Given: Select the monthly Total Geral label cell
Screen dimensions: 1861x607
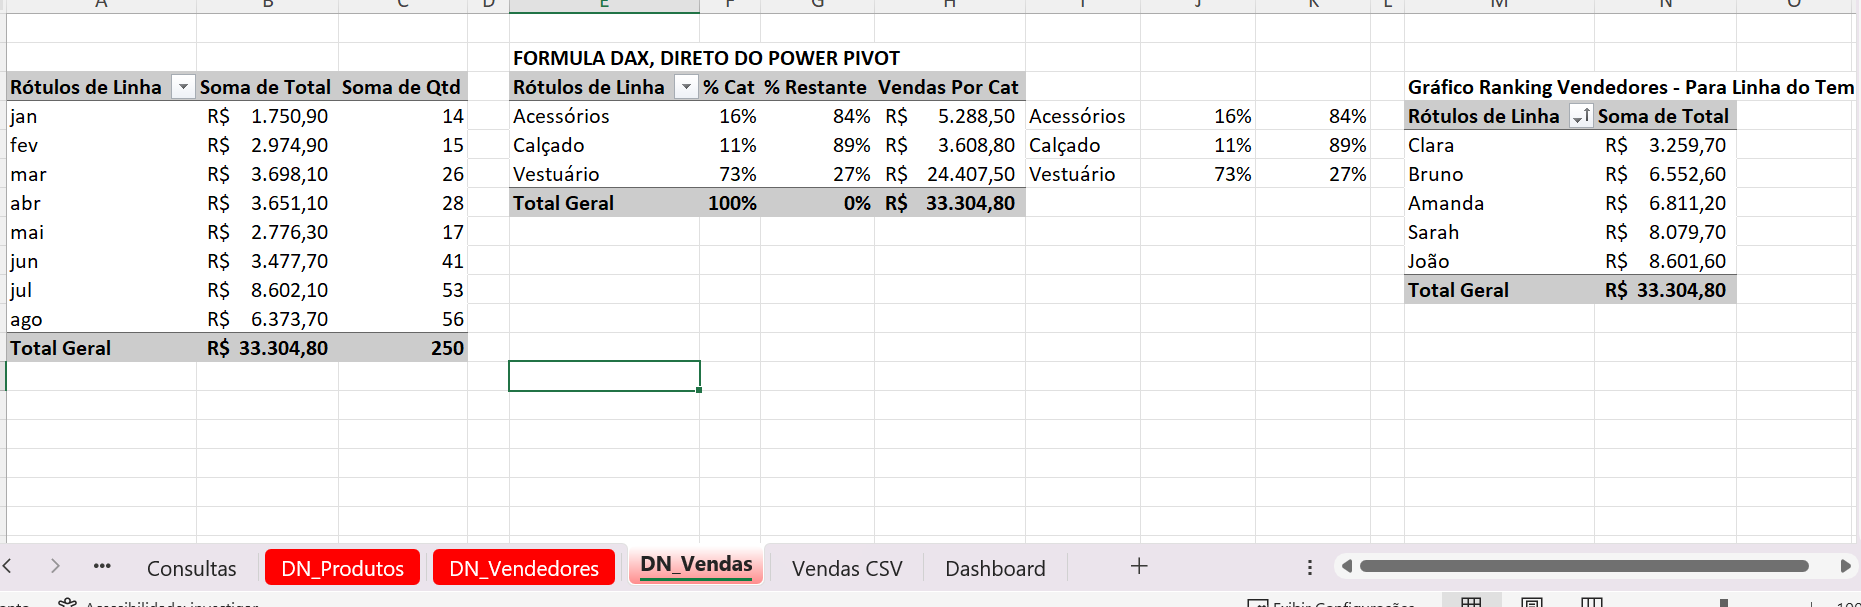Looking at the screenshot, I should (x=101, y=348).
